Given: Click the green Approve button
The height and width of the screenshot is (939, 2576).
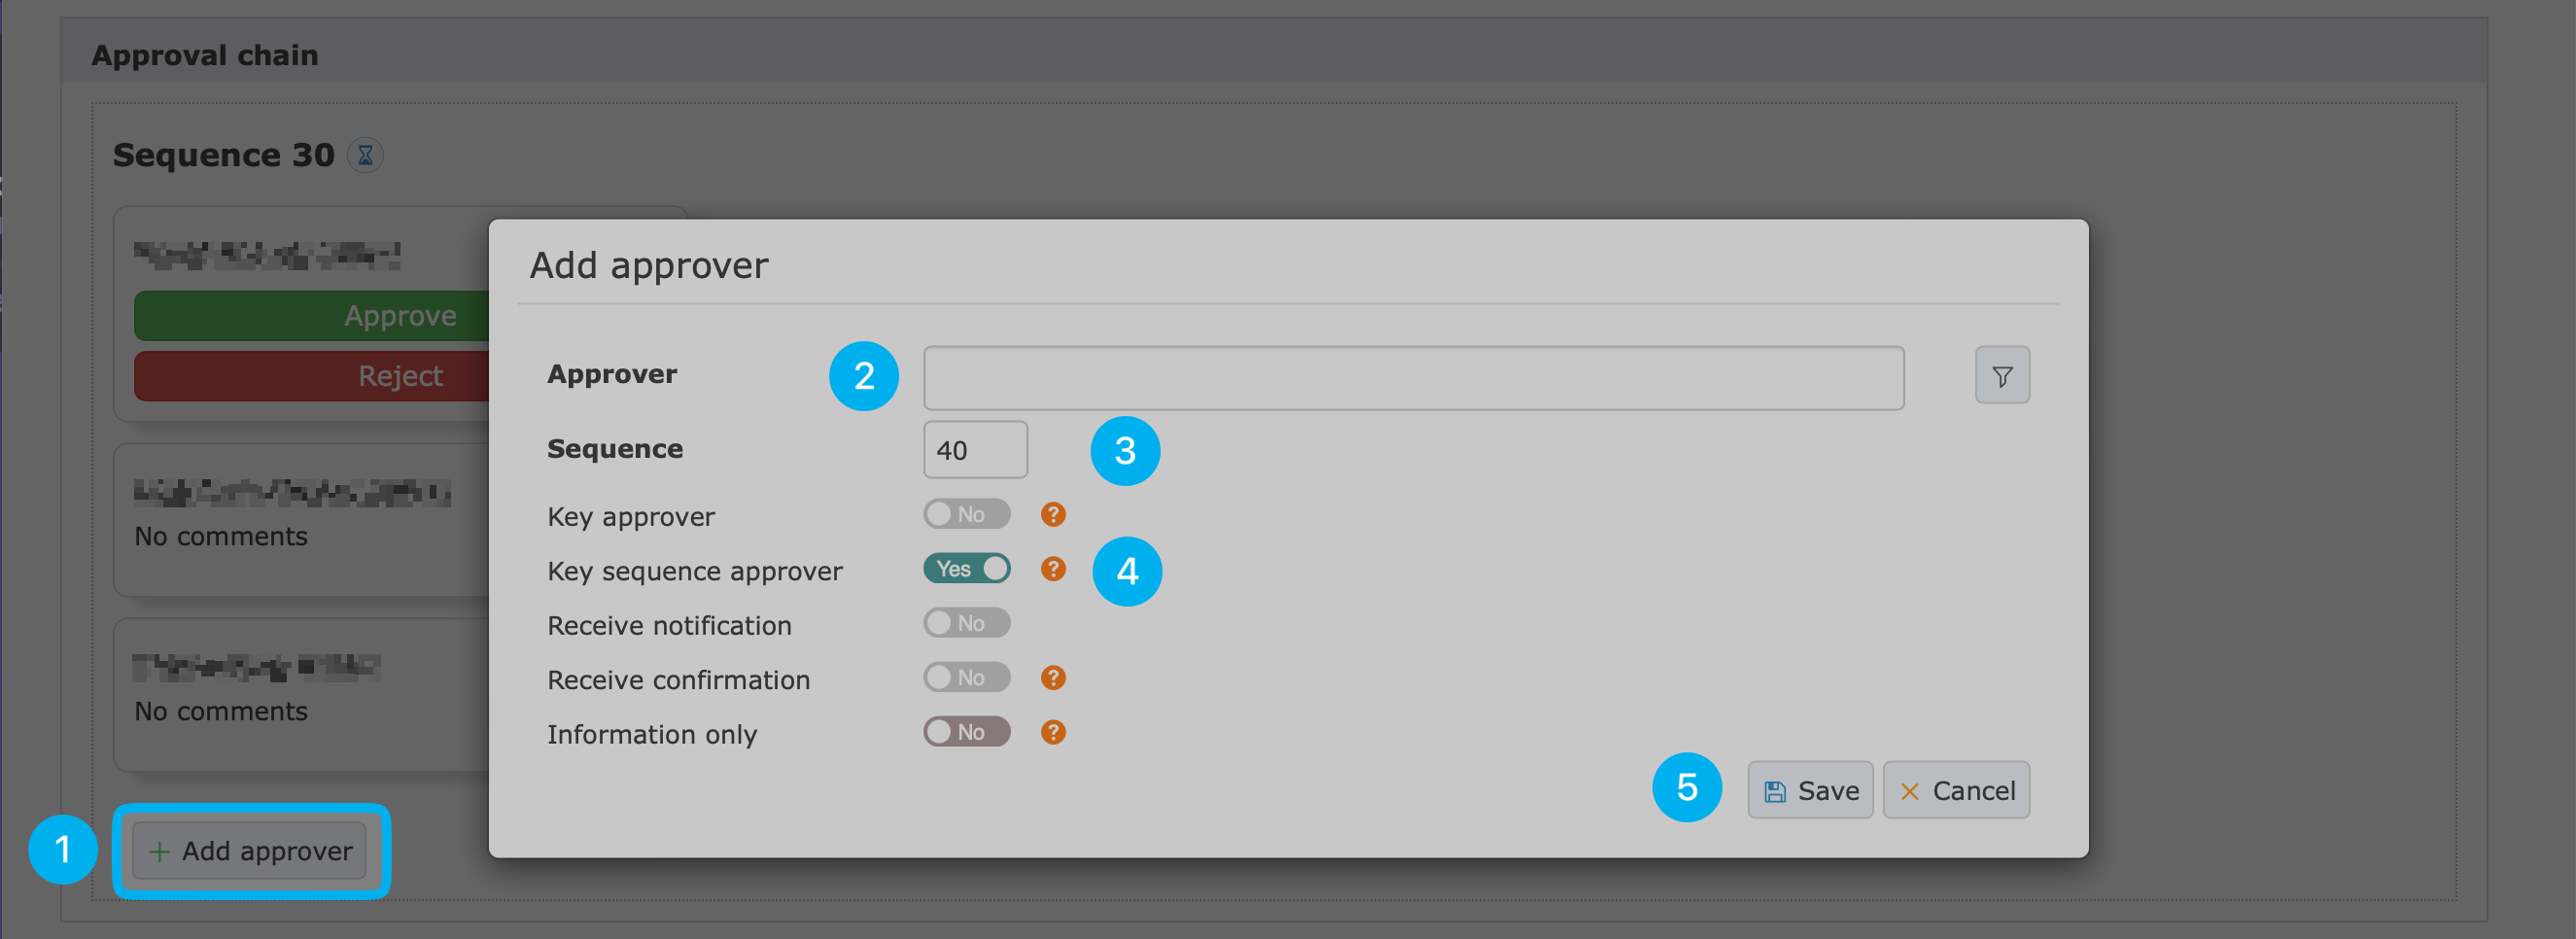Looking at the screenshot, I should click(x=312, y=316).
